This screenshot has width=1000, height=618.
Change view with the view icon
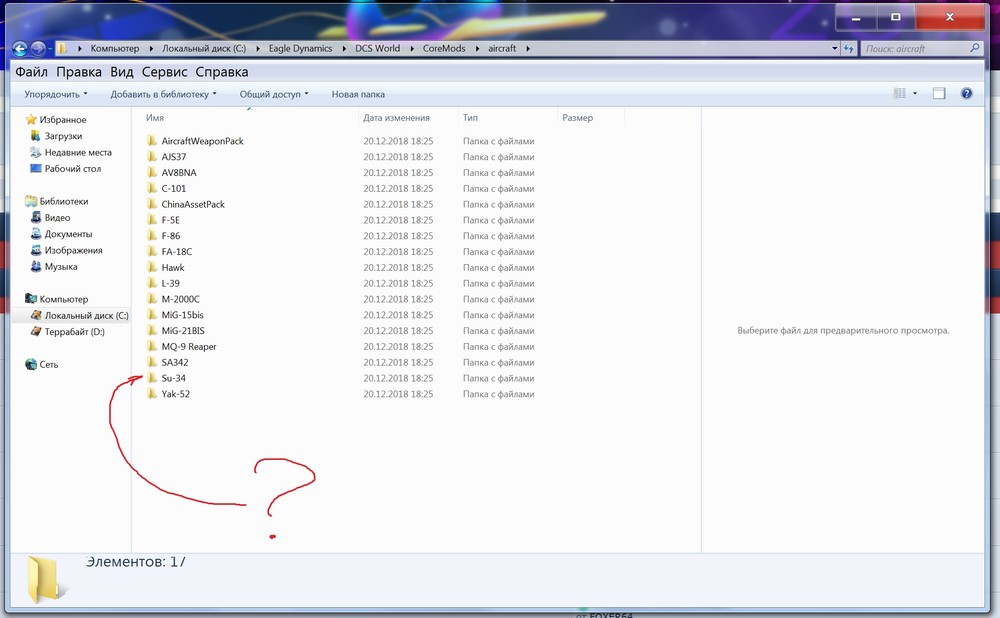899,94
